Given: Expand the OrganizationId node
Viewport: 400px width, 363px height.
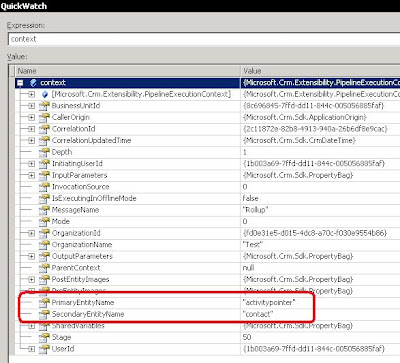Looking at the screenshot, I should (31, 233).
